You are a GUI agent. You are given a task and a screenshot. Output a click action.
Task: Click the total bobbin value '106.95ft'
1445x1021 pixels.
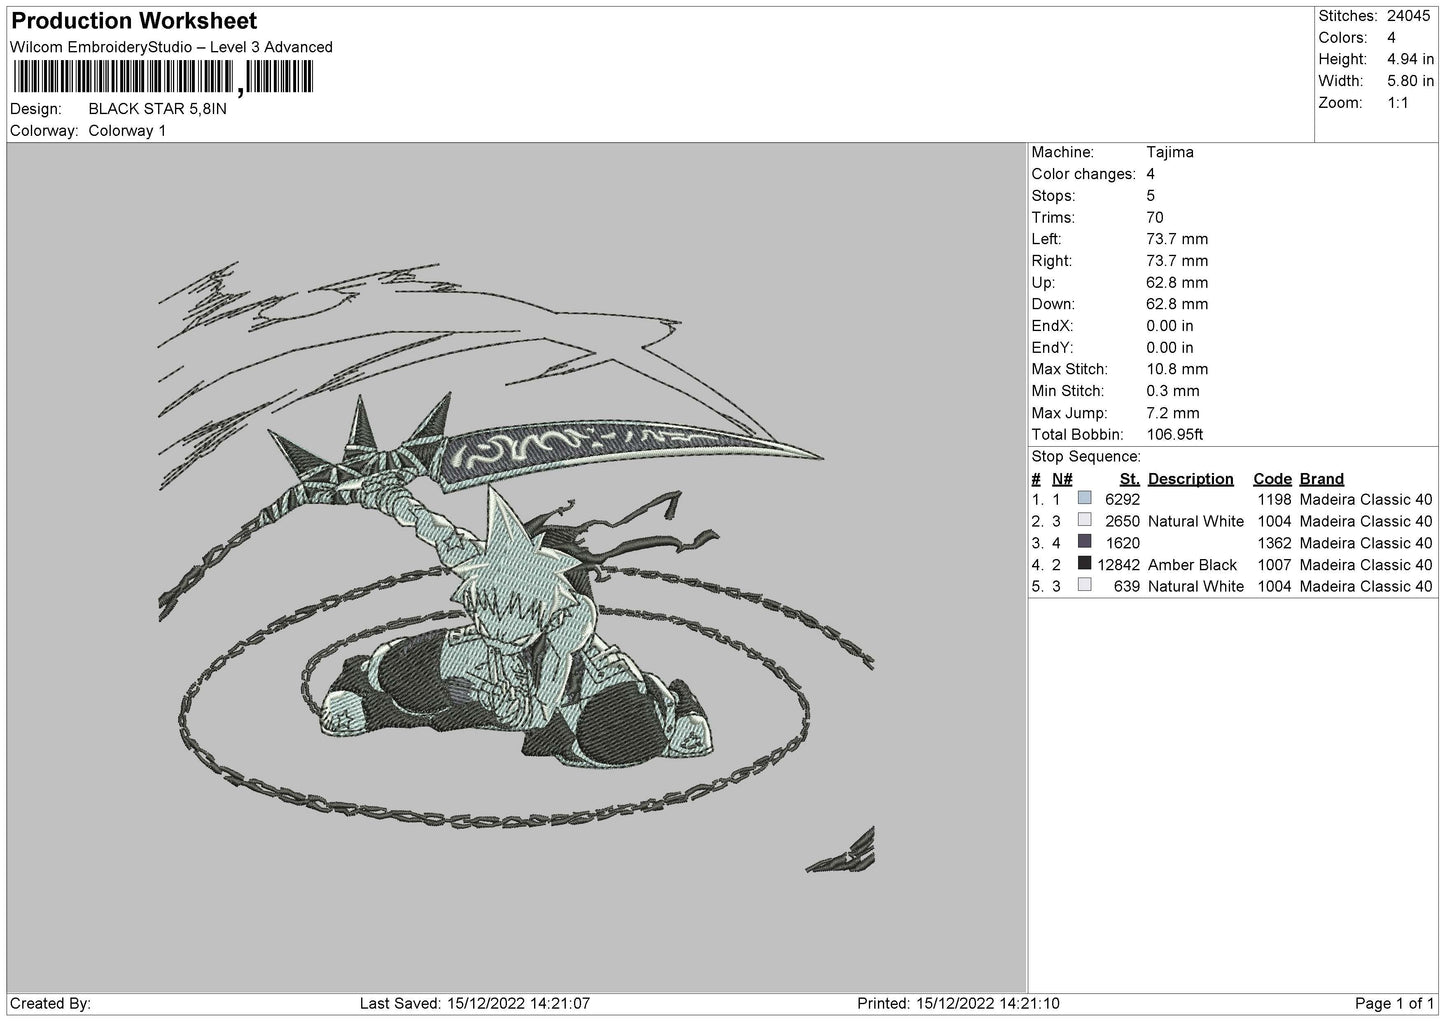pyautogui.click(x=1175, y=435)
